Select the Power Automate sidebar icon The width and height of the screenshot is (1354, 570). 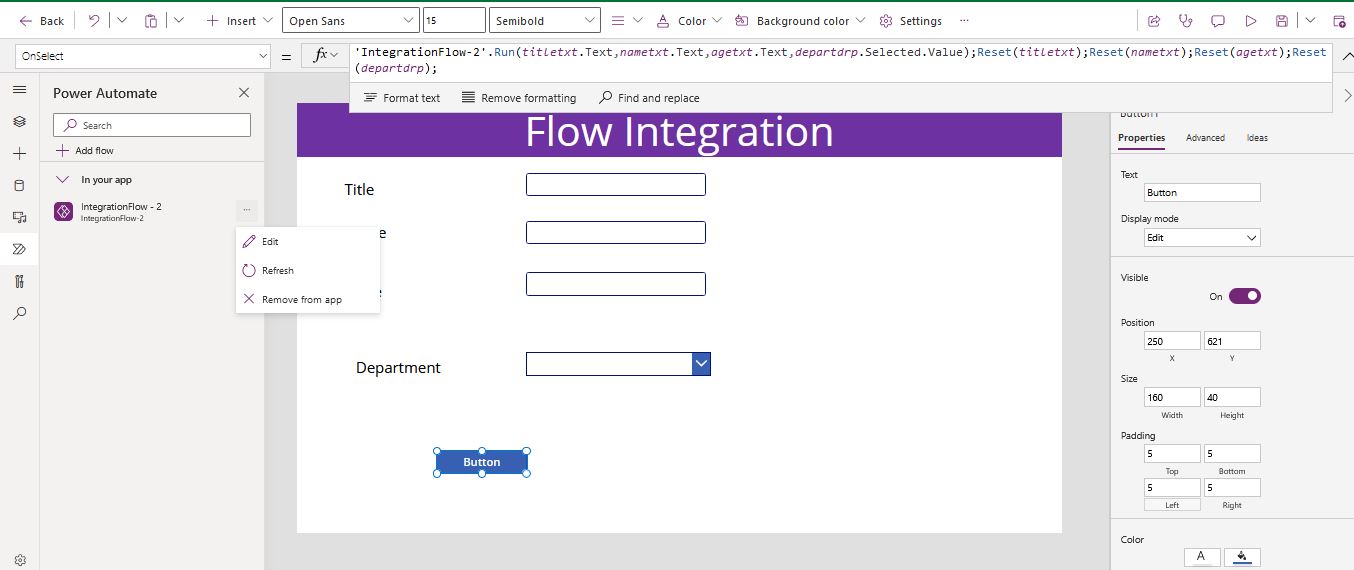click(x=19, y=249)
